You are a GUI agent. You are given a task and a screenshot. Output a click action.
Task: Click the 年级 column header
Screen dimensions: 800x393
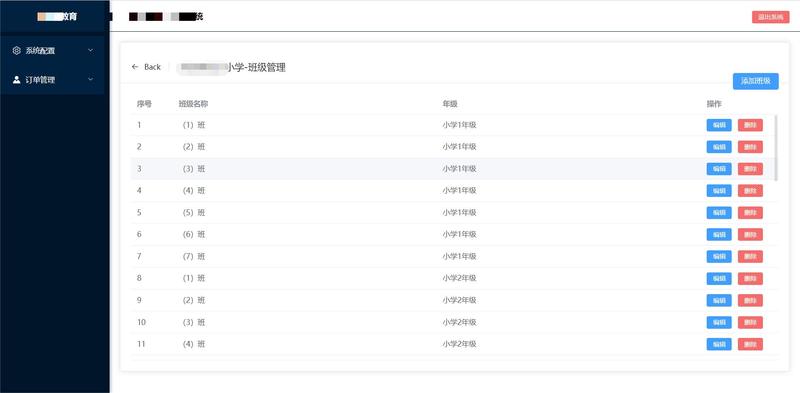click(450, 104)
